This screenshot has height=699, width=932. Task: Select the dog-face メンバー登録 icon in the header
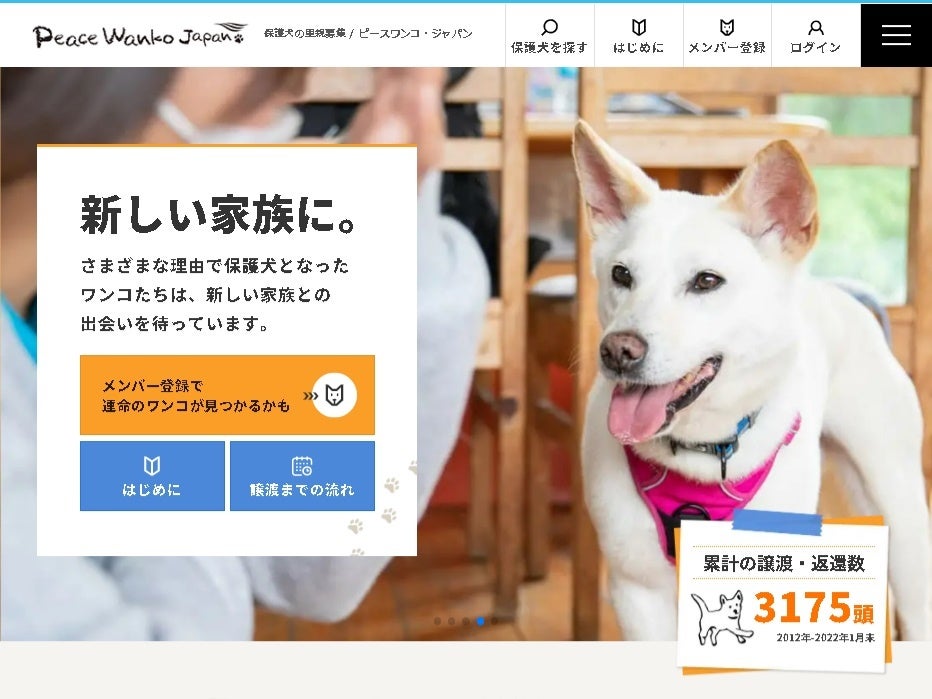727,27
